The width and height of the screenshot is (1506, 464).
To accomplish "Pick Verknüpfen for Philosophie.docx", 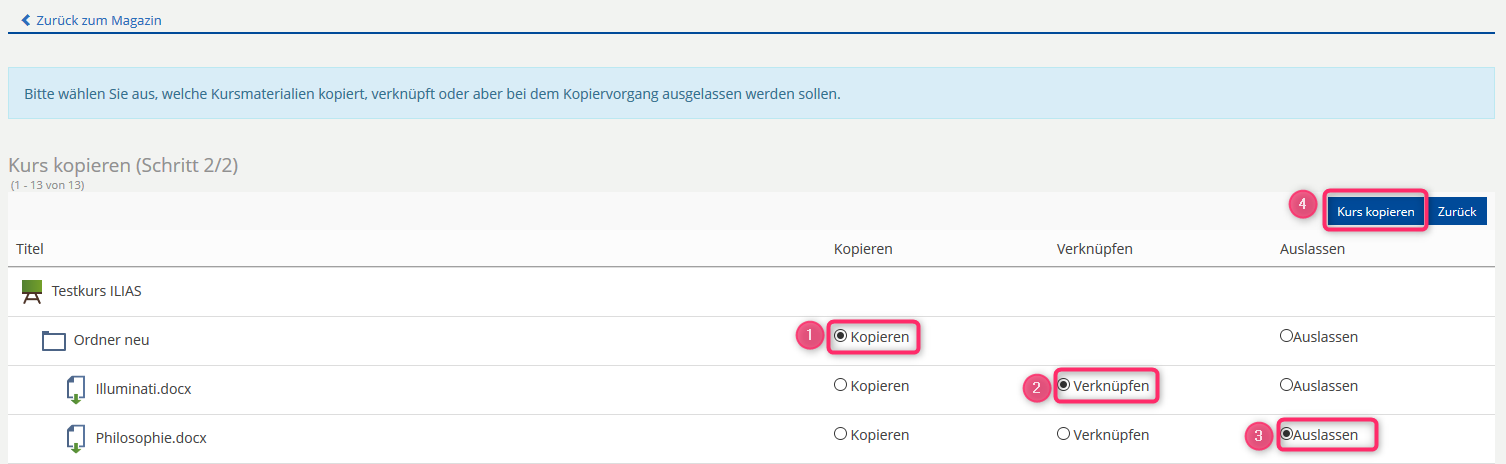I will click(1064, 435).
